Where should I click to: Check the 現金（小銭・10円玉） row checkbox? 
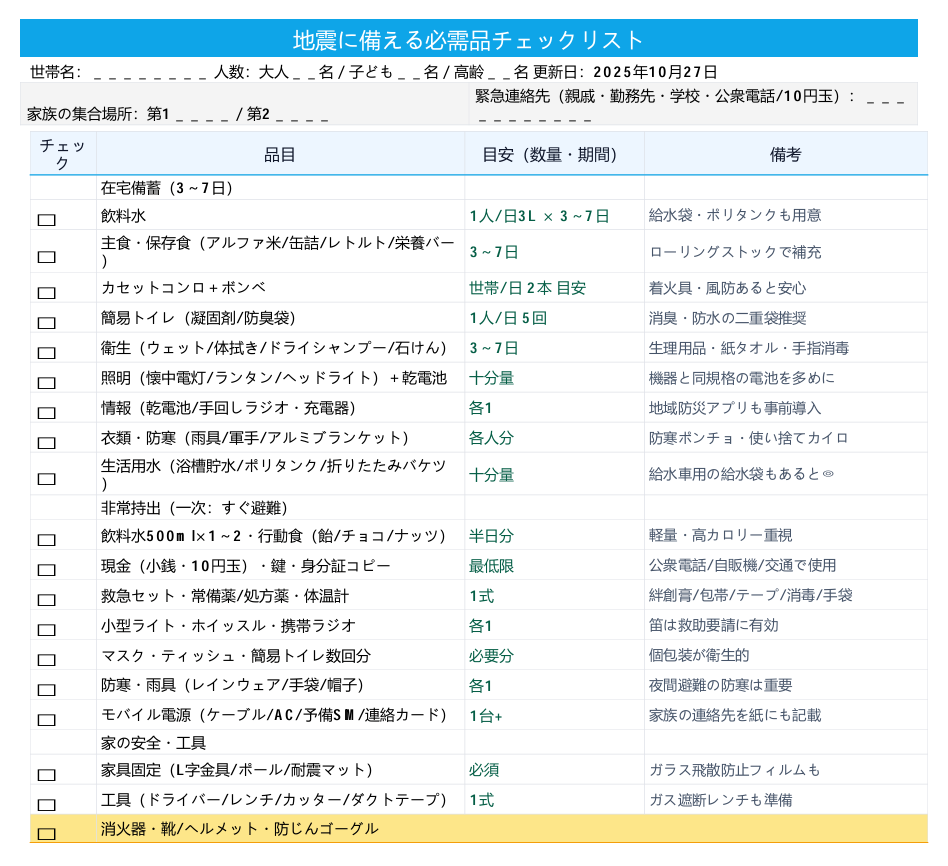click(46, 570)
